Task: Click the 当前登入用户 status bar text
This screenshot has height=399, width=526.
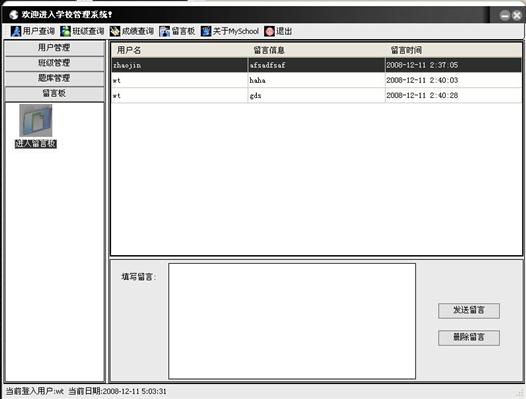Action: pos(35,391)
